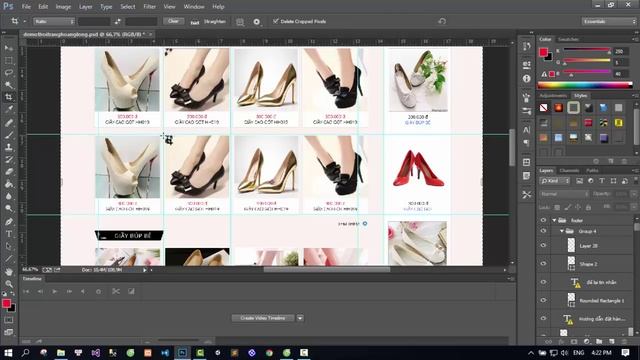The height and width of the screenshot is (360, 640).
Task: Toggle the pixel layer filter icon
Action: tap(580, 181)
